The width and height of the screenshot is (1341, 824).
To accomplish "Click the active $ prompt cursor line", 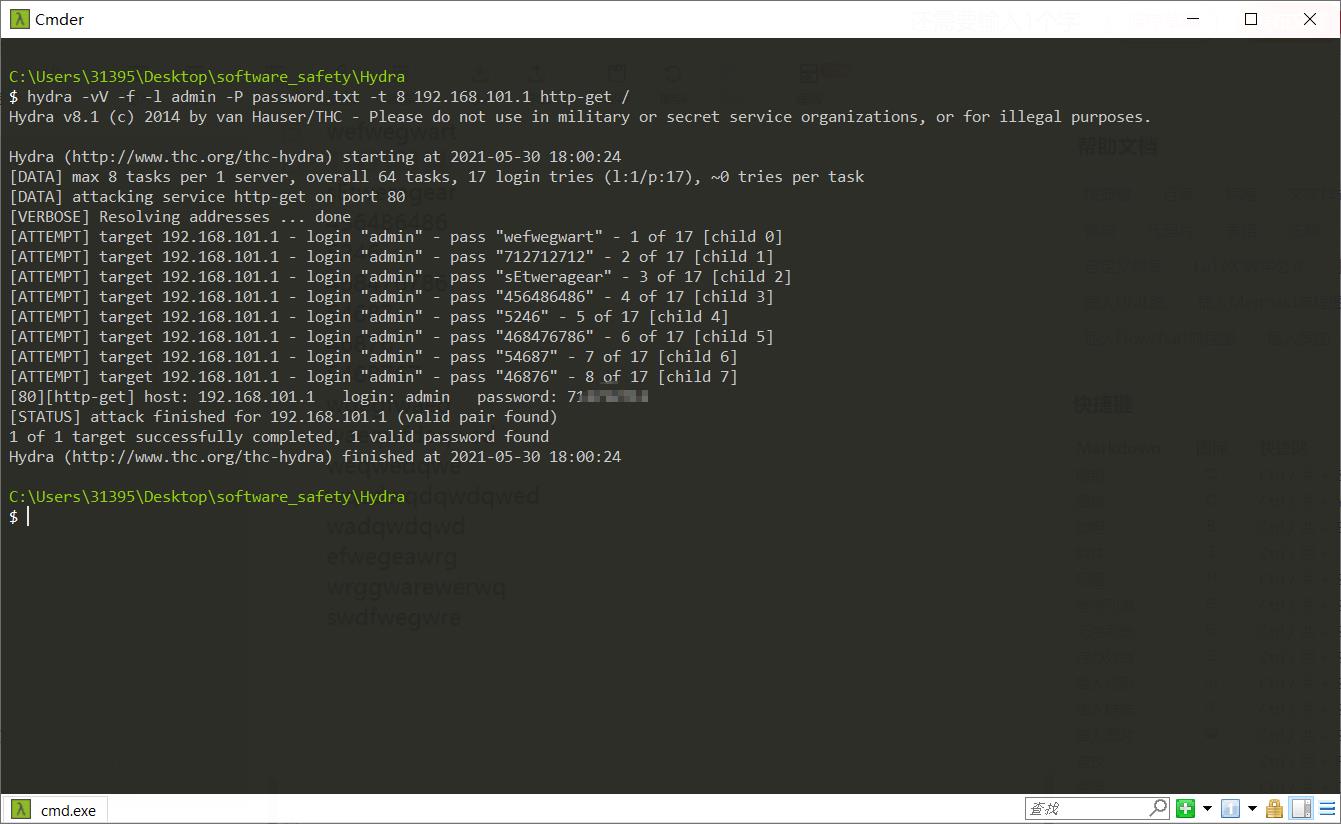I will click(19, 517).
